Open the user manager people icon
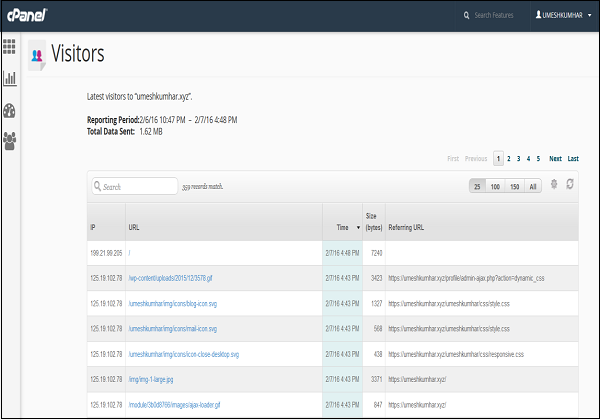 10,141
